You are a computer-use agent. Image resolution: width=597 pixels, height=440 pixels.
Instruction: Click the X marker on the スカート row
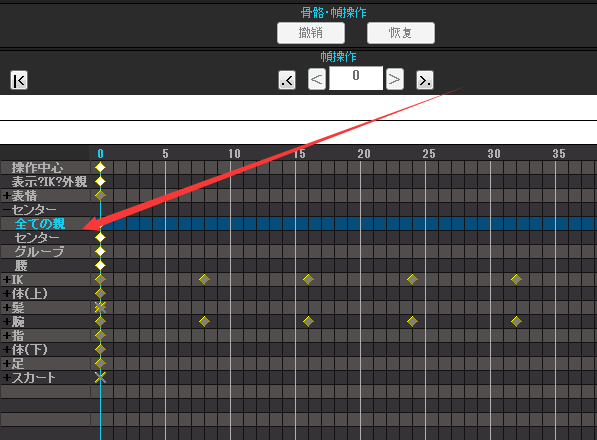coord(100,378)
